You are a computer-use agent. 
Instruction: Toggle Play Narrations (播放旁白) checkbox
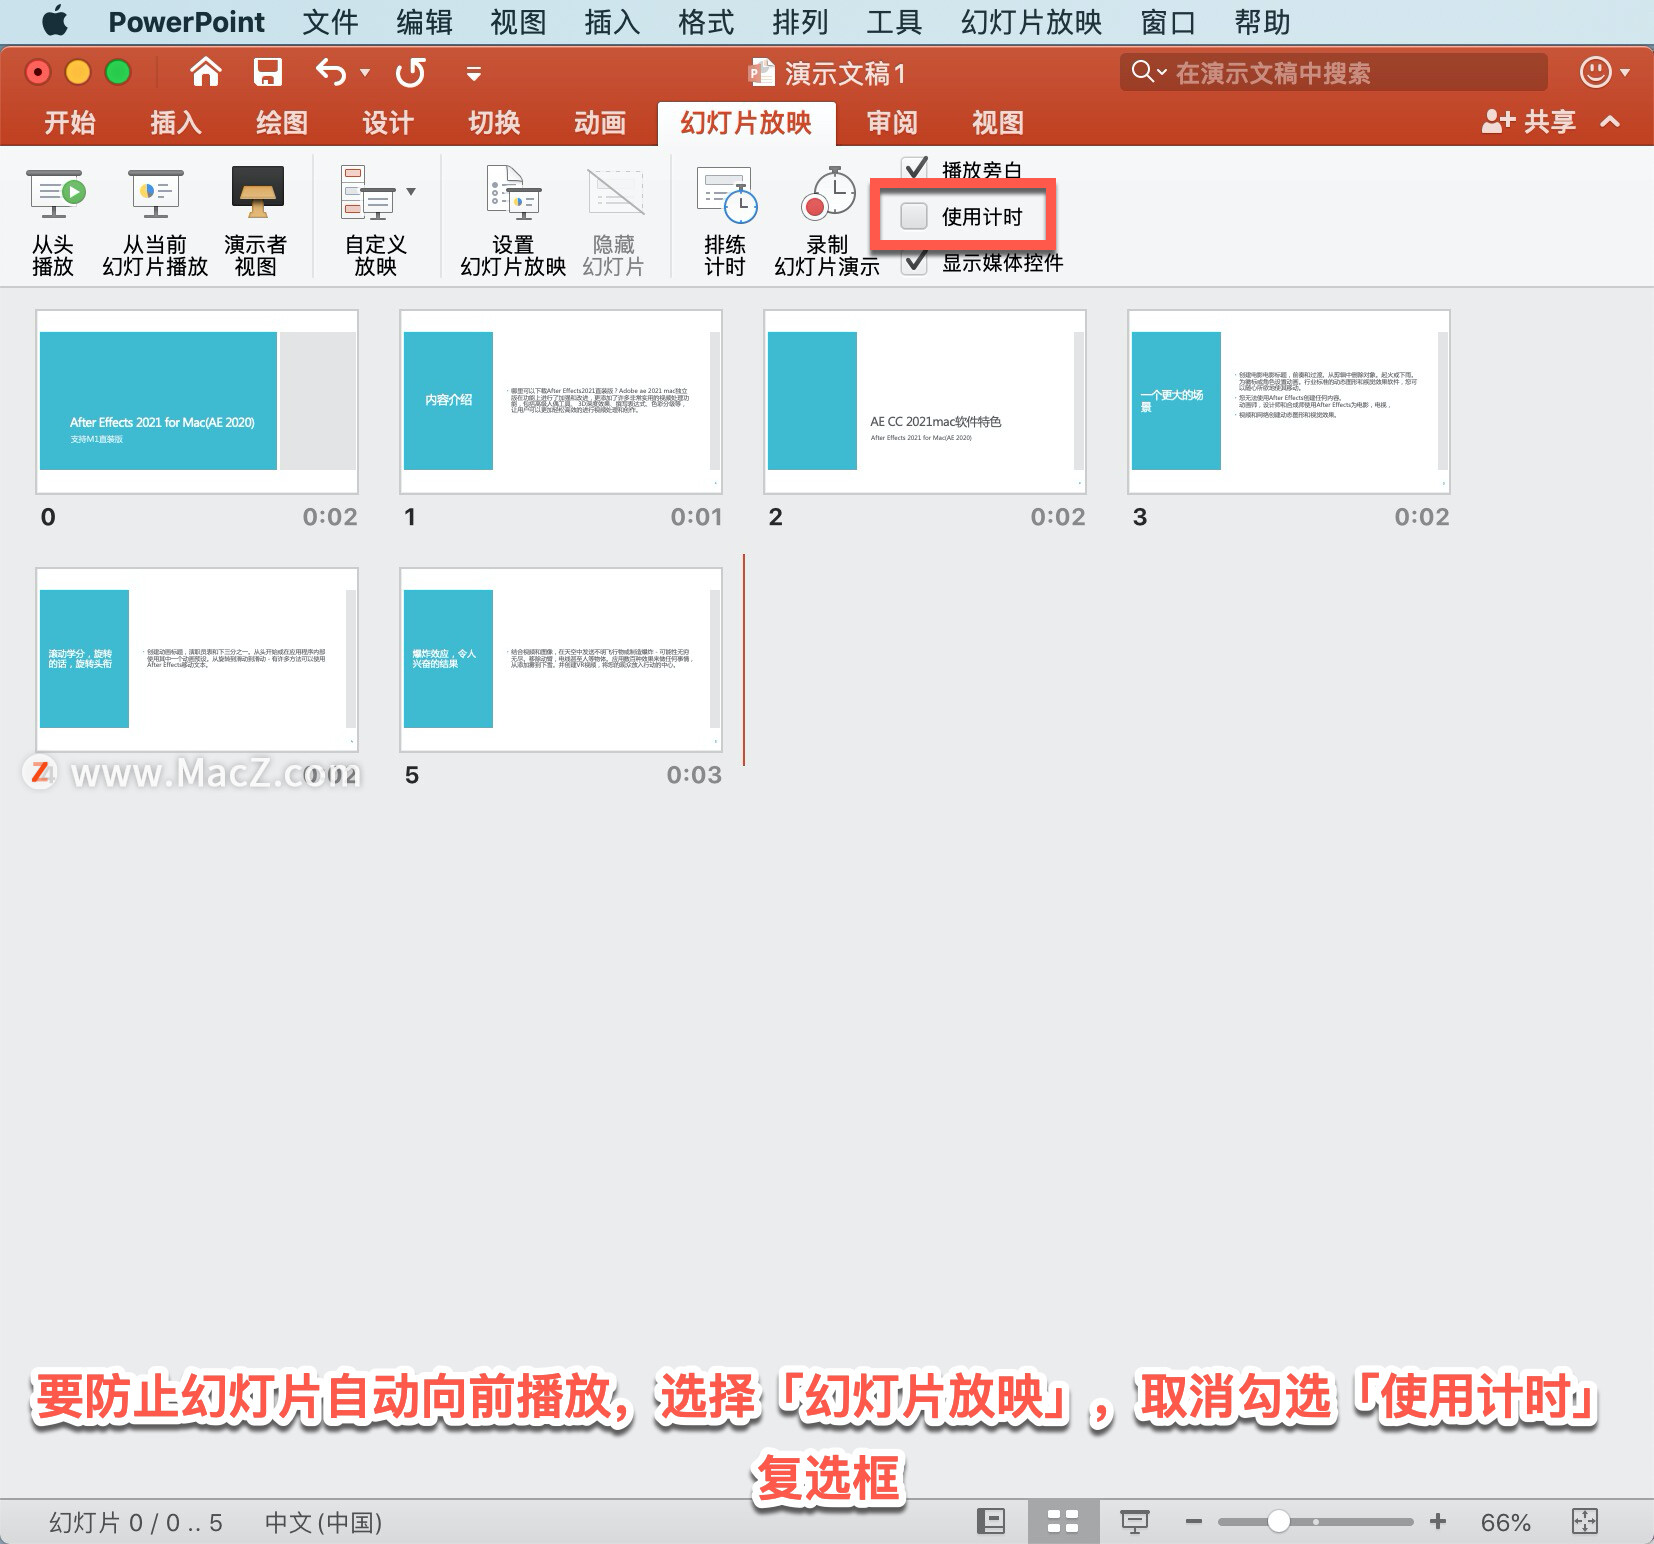pyautogui.click(x=915, y=169)
